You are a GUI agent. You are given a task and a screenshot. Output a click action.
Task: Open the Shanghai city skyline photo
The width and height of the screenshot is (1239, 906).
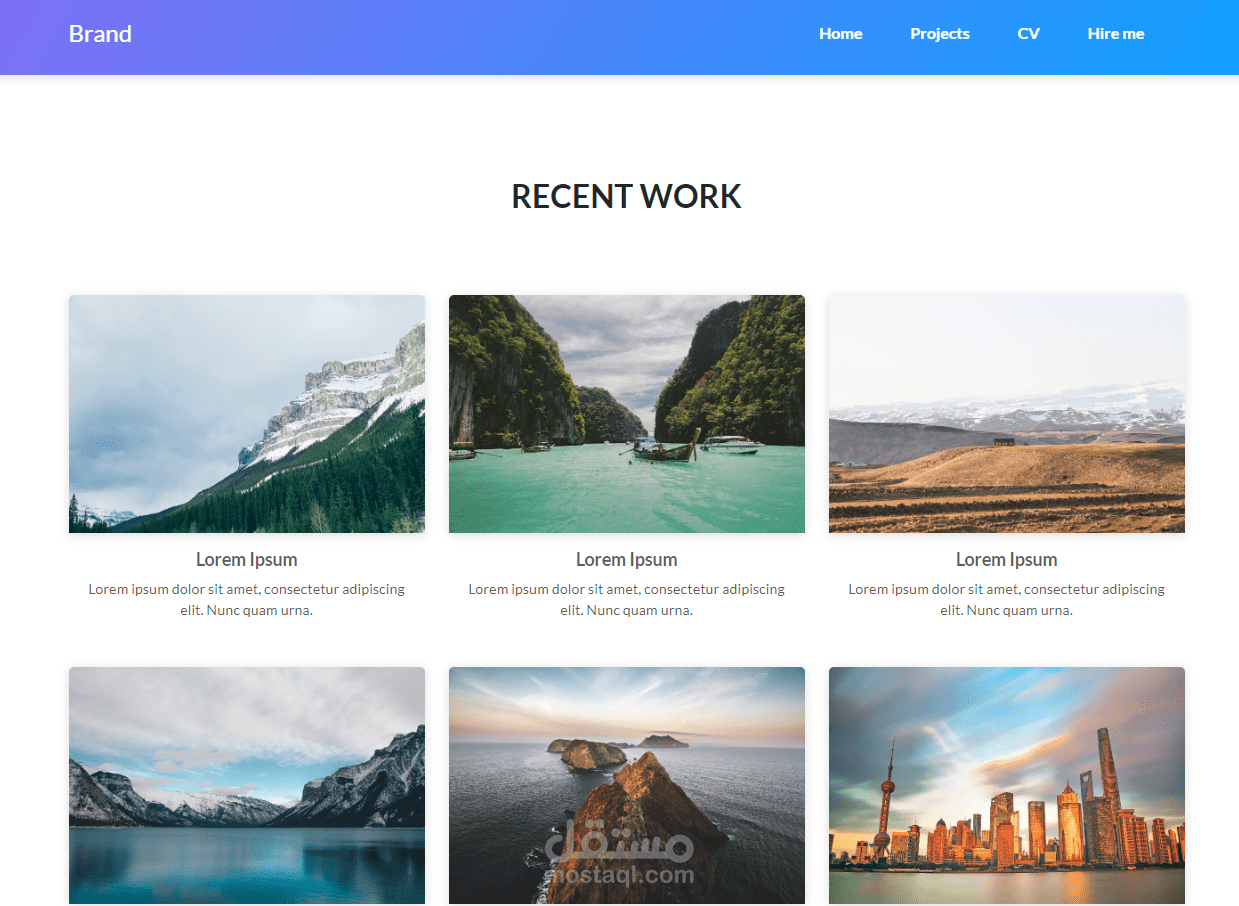pyautogui.click(x=1007, y=786)
